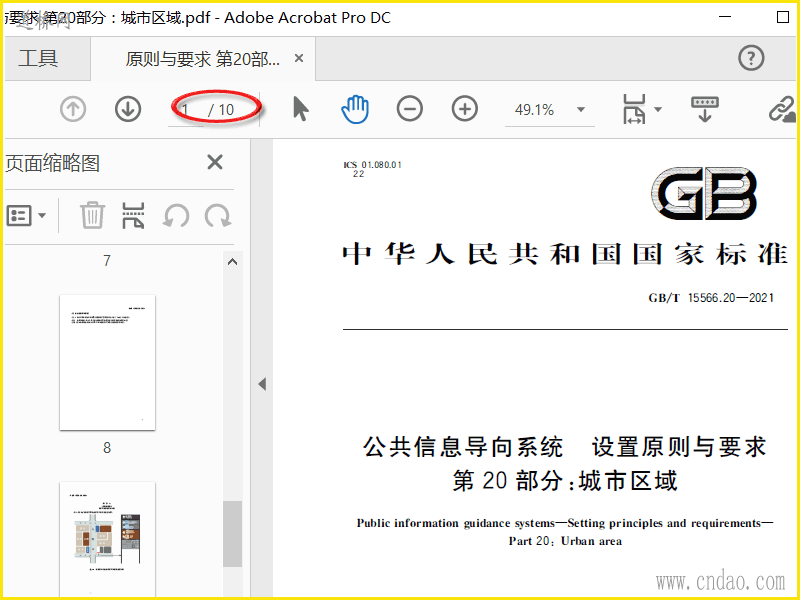
Task: Click the 49.1% zoom value field
Action: click(x=535, y=110)
